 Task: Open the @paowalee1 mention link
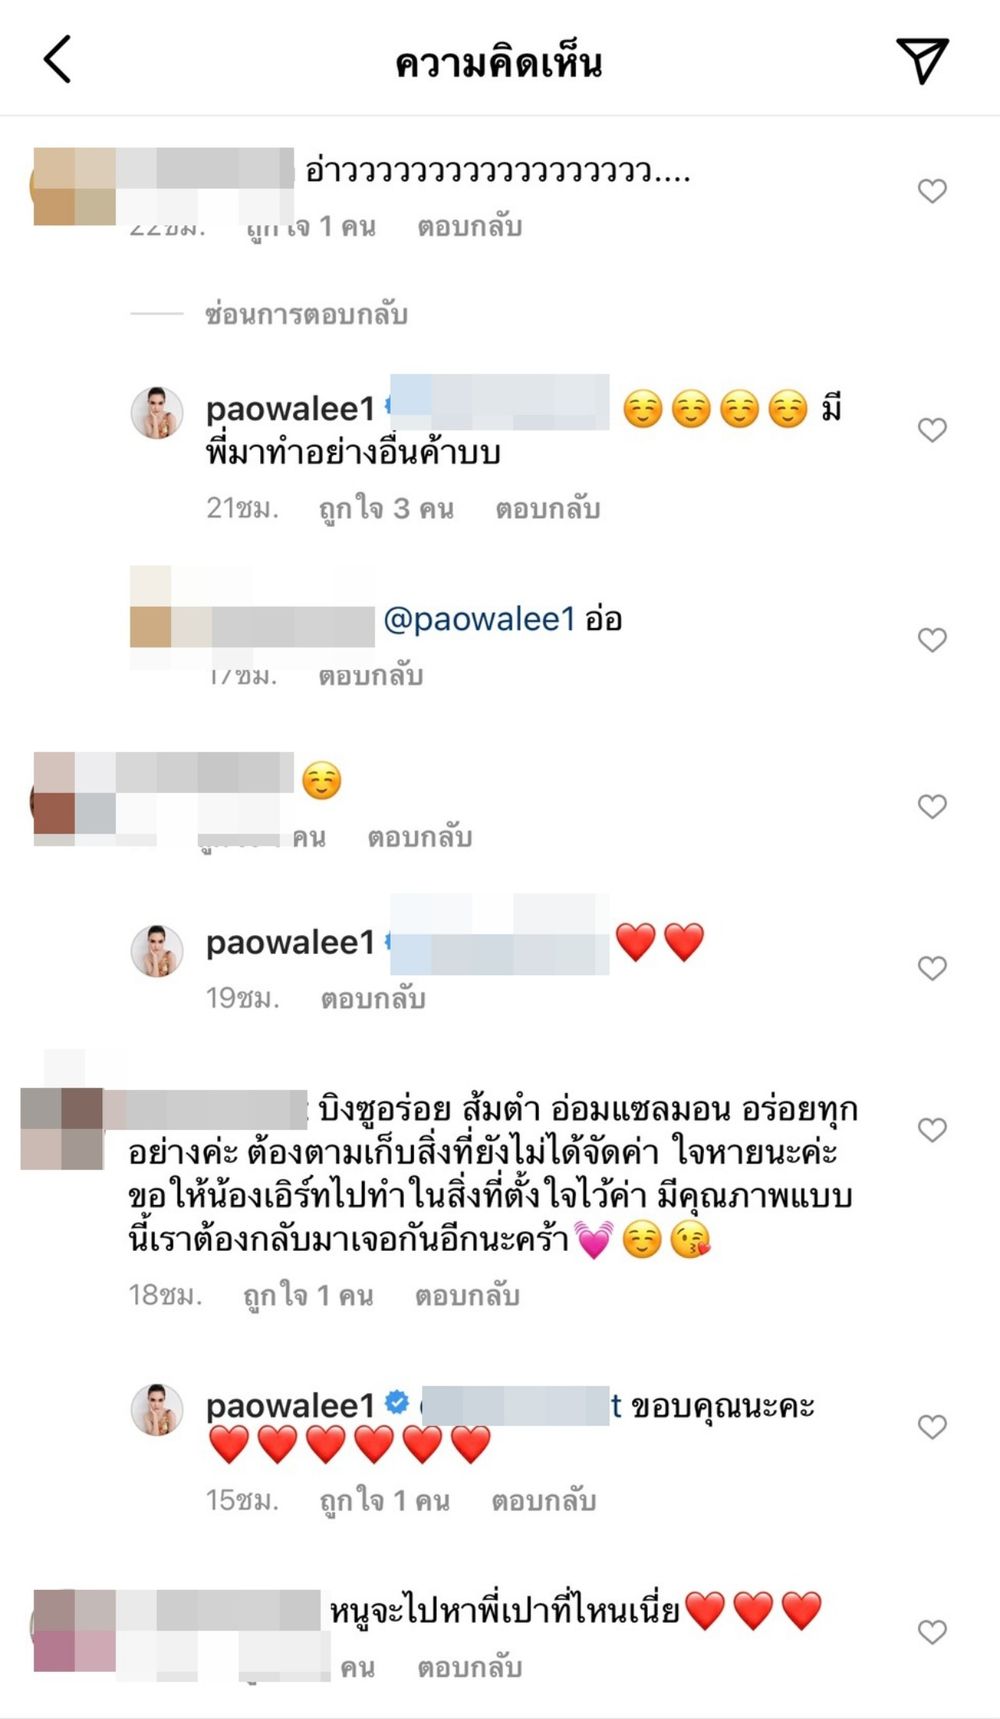coord(480,619)
